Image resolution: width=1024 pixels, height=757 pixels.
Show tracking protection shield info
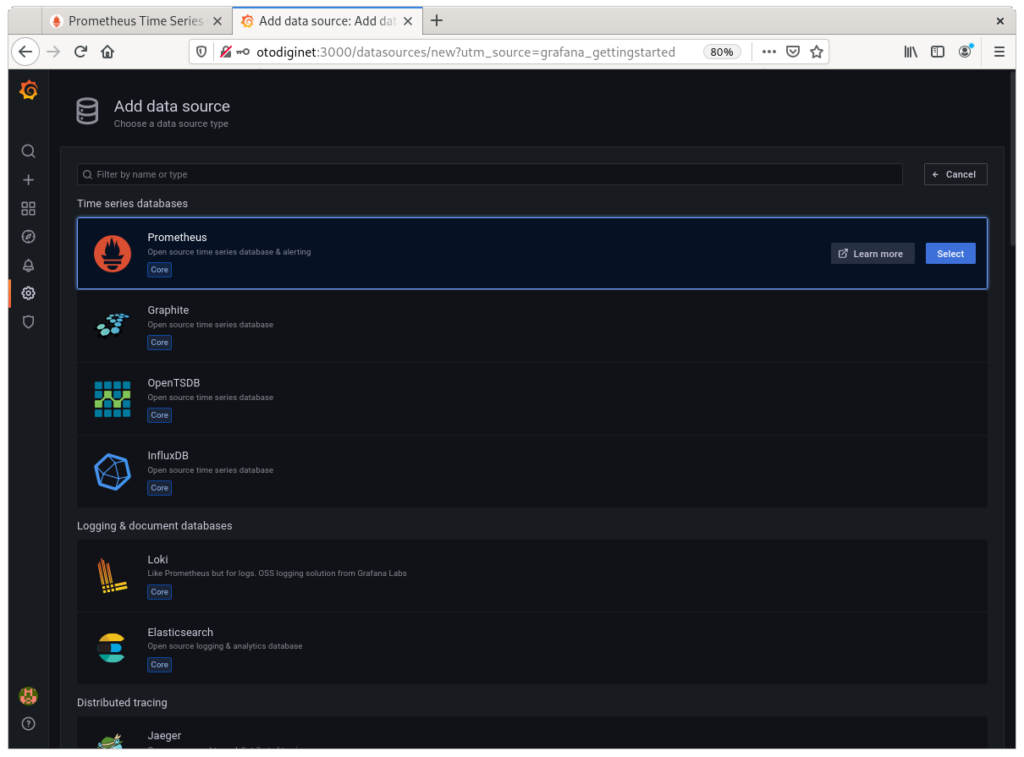[201, 52]
